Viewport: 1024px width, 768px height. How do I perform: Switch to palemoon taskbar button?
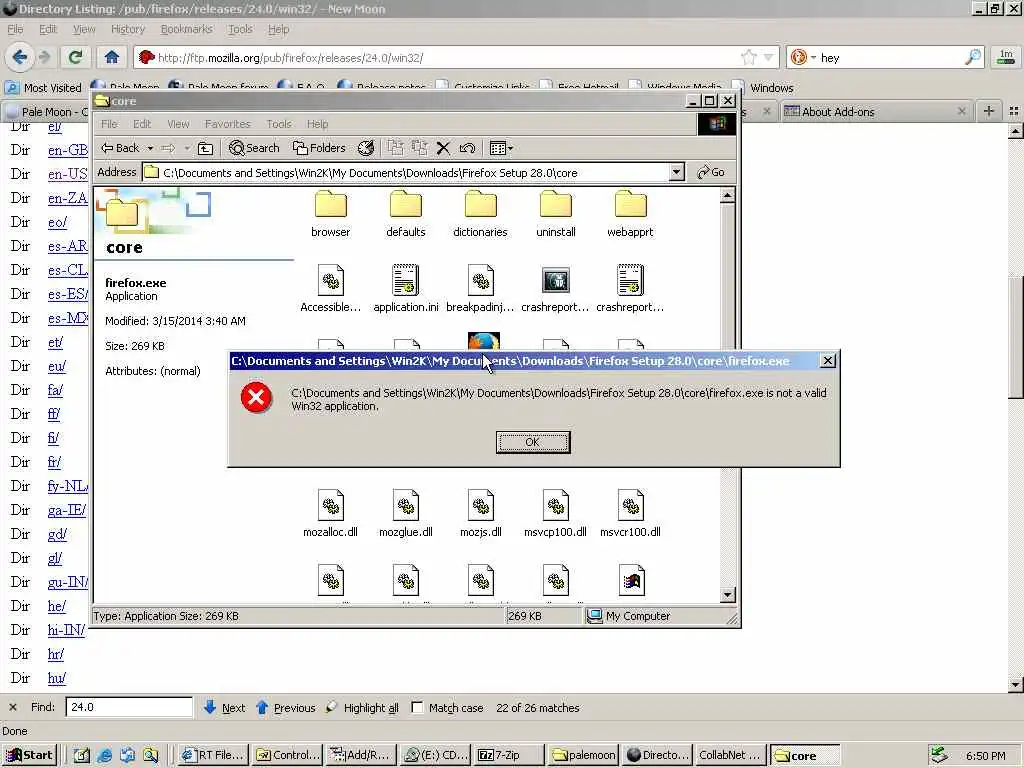(x=583, y=755)
